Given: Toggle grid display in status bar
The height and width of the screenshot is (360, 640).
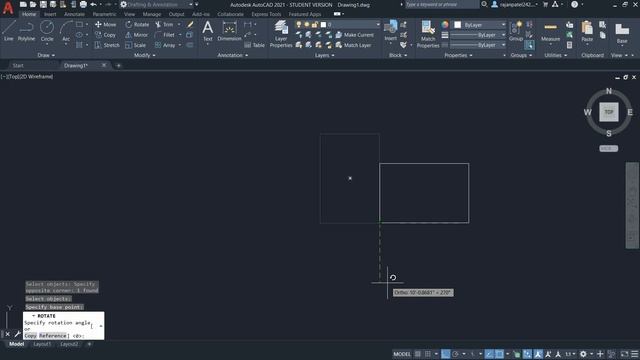Looking at the screenshot, I should [x=418, y=354].
